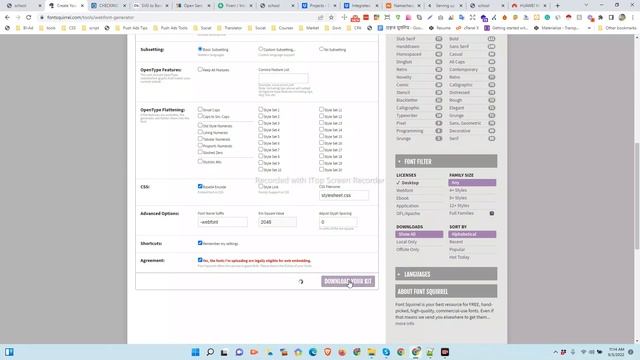Screen dimensions: 640x360
Task: Uncheck Remember my settings
Action: (x=200, y=243)
